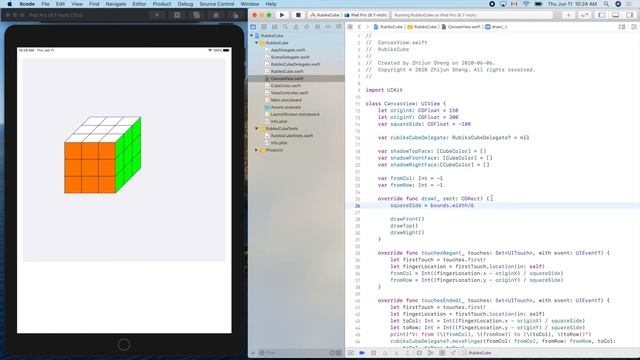Pause program execution in debug bar

tap(373, 353)
